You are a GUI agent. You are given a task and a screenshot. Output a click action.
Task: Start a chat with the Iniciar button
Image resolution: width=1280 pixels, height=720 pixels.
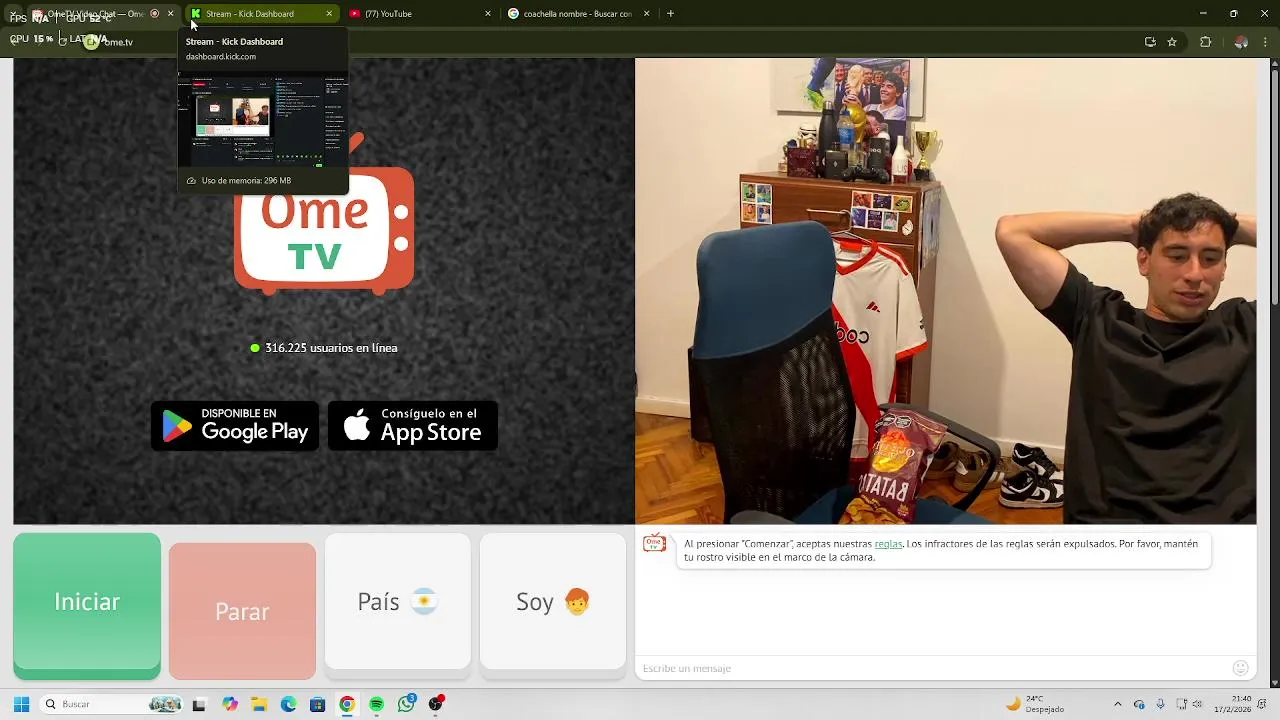87,603
